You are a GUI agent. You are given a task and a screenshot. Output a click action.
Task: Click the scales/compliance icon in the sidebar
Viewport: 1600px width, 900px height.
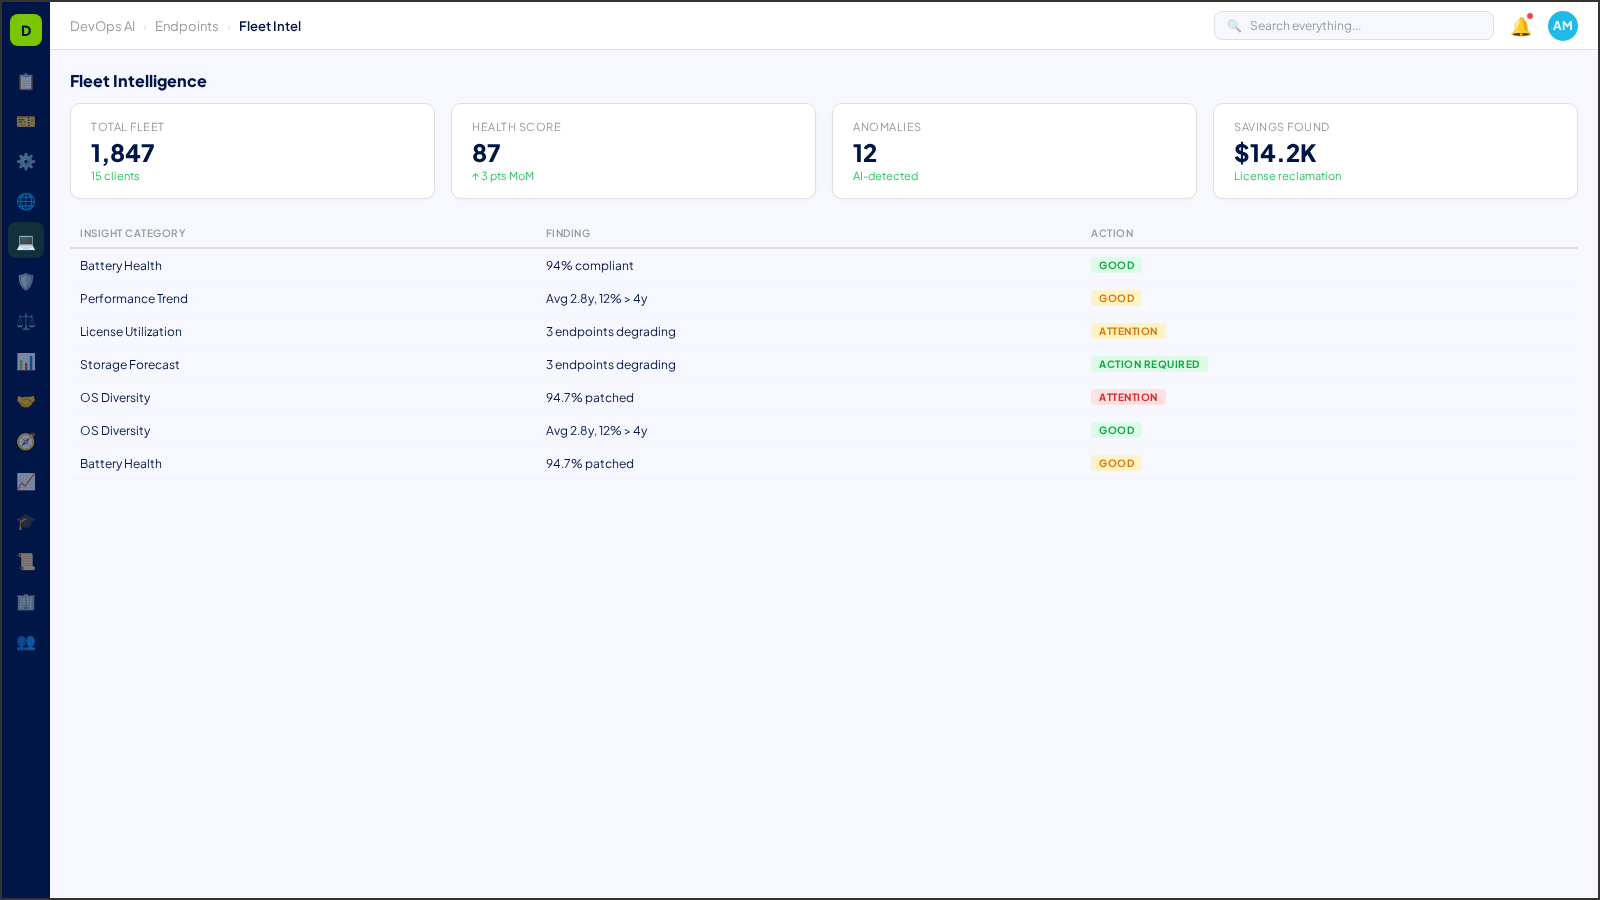tap(26, 321)
